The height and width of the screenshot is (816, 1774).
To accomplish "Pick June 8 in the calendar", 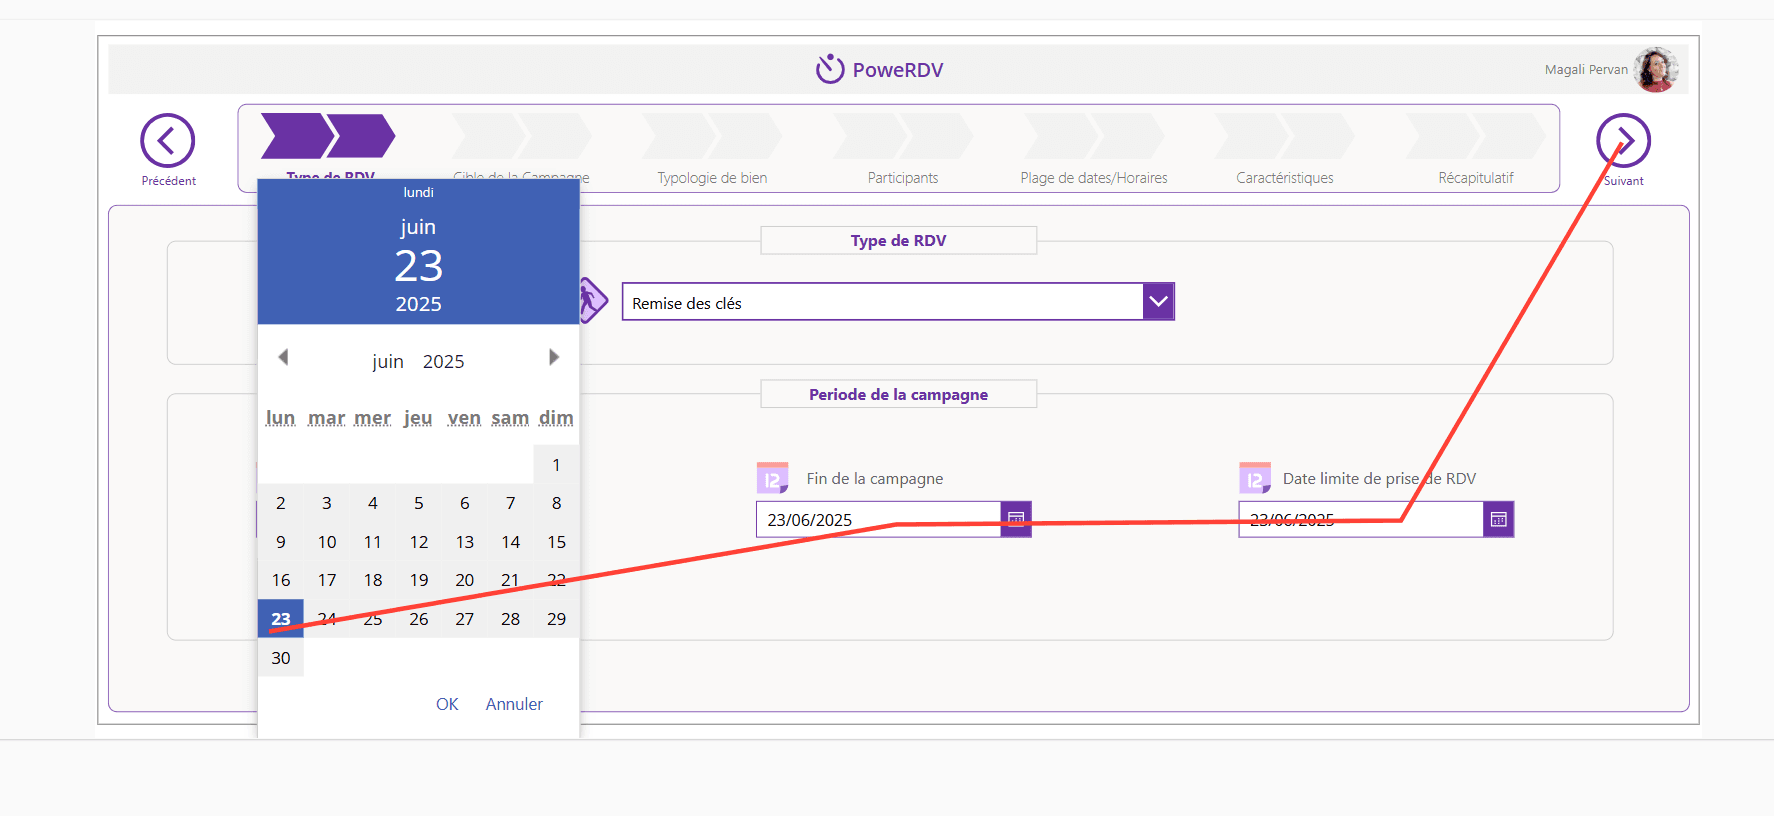I will (x=556, y=503).
